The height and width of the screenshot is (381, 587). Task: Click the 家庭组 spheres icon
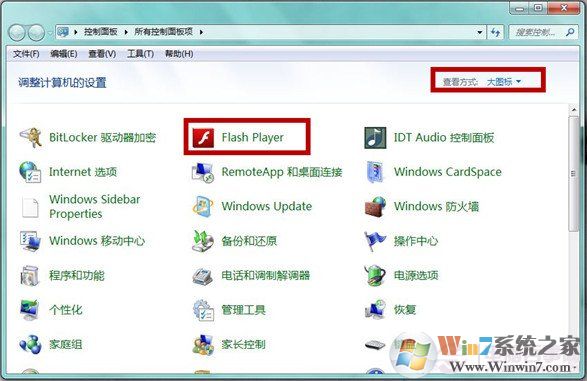(x=30, y=344)
